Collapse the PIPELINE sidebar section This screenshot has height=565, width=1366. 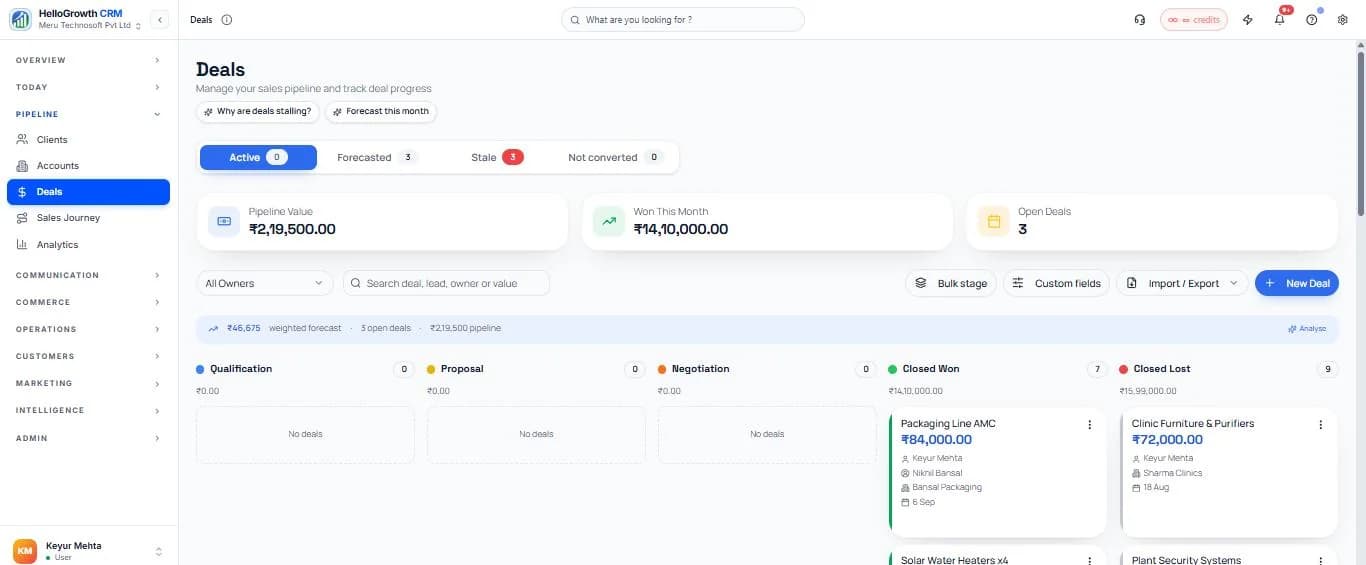click(88, 114)
